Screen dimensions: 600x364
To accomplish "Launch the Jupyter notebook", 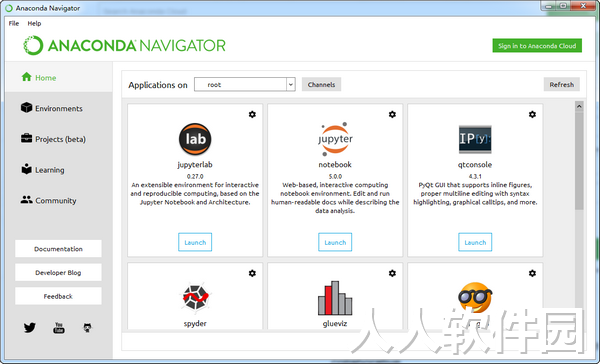I will pyautogui.click(x=335, y=242).
